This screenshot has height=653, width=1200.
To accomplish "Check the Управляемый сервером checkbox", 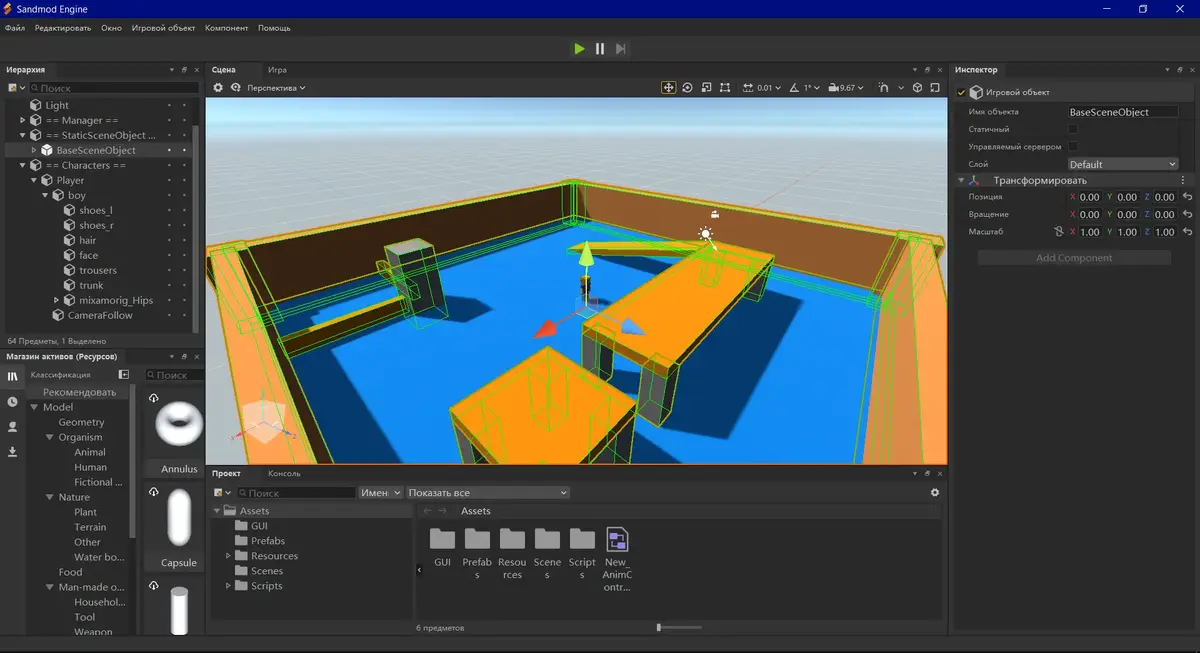I will (x=1073, y=146).
